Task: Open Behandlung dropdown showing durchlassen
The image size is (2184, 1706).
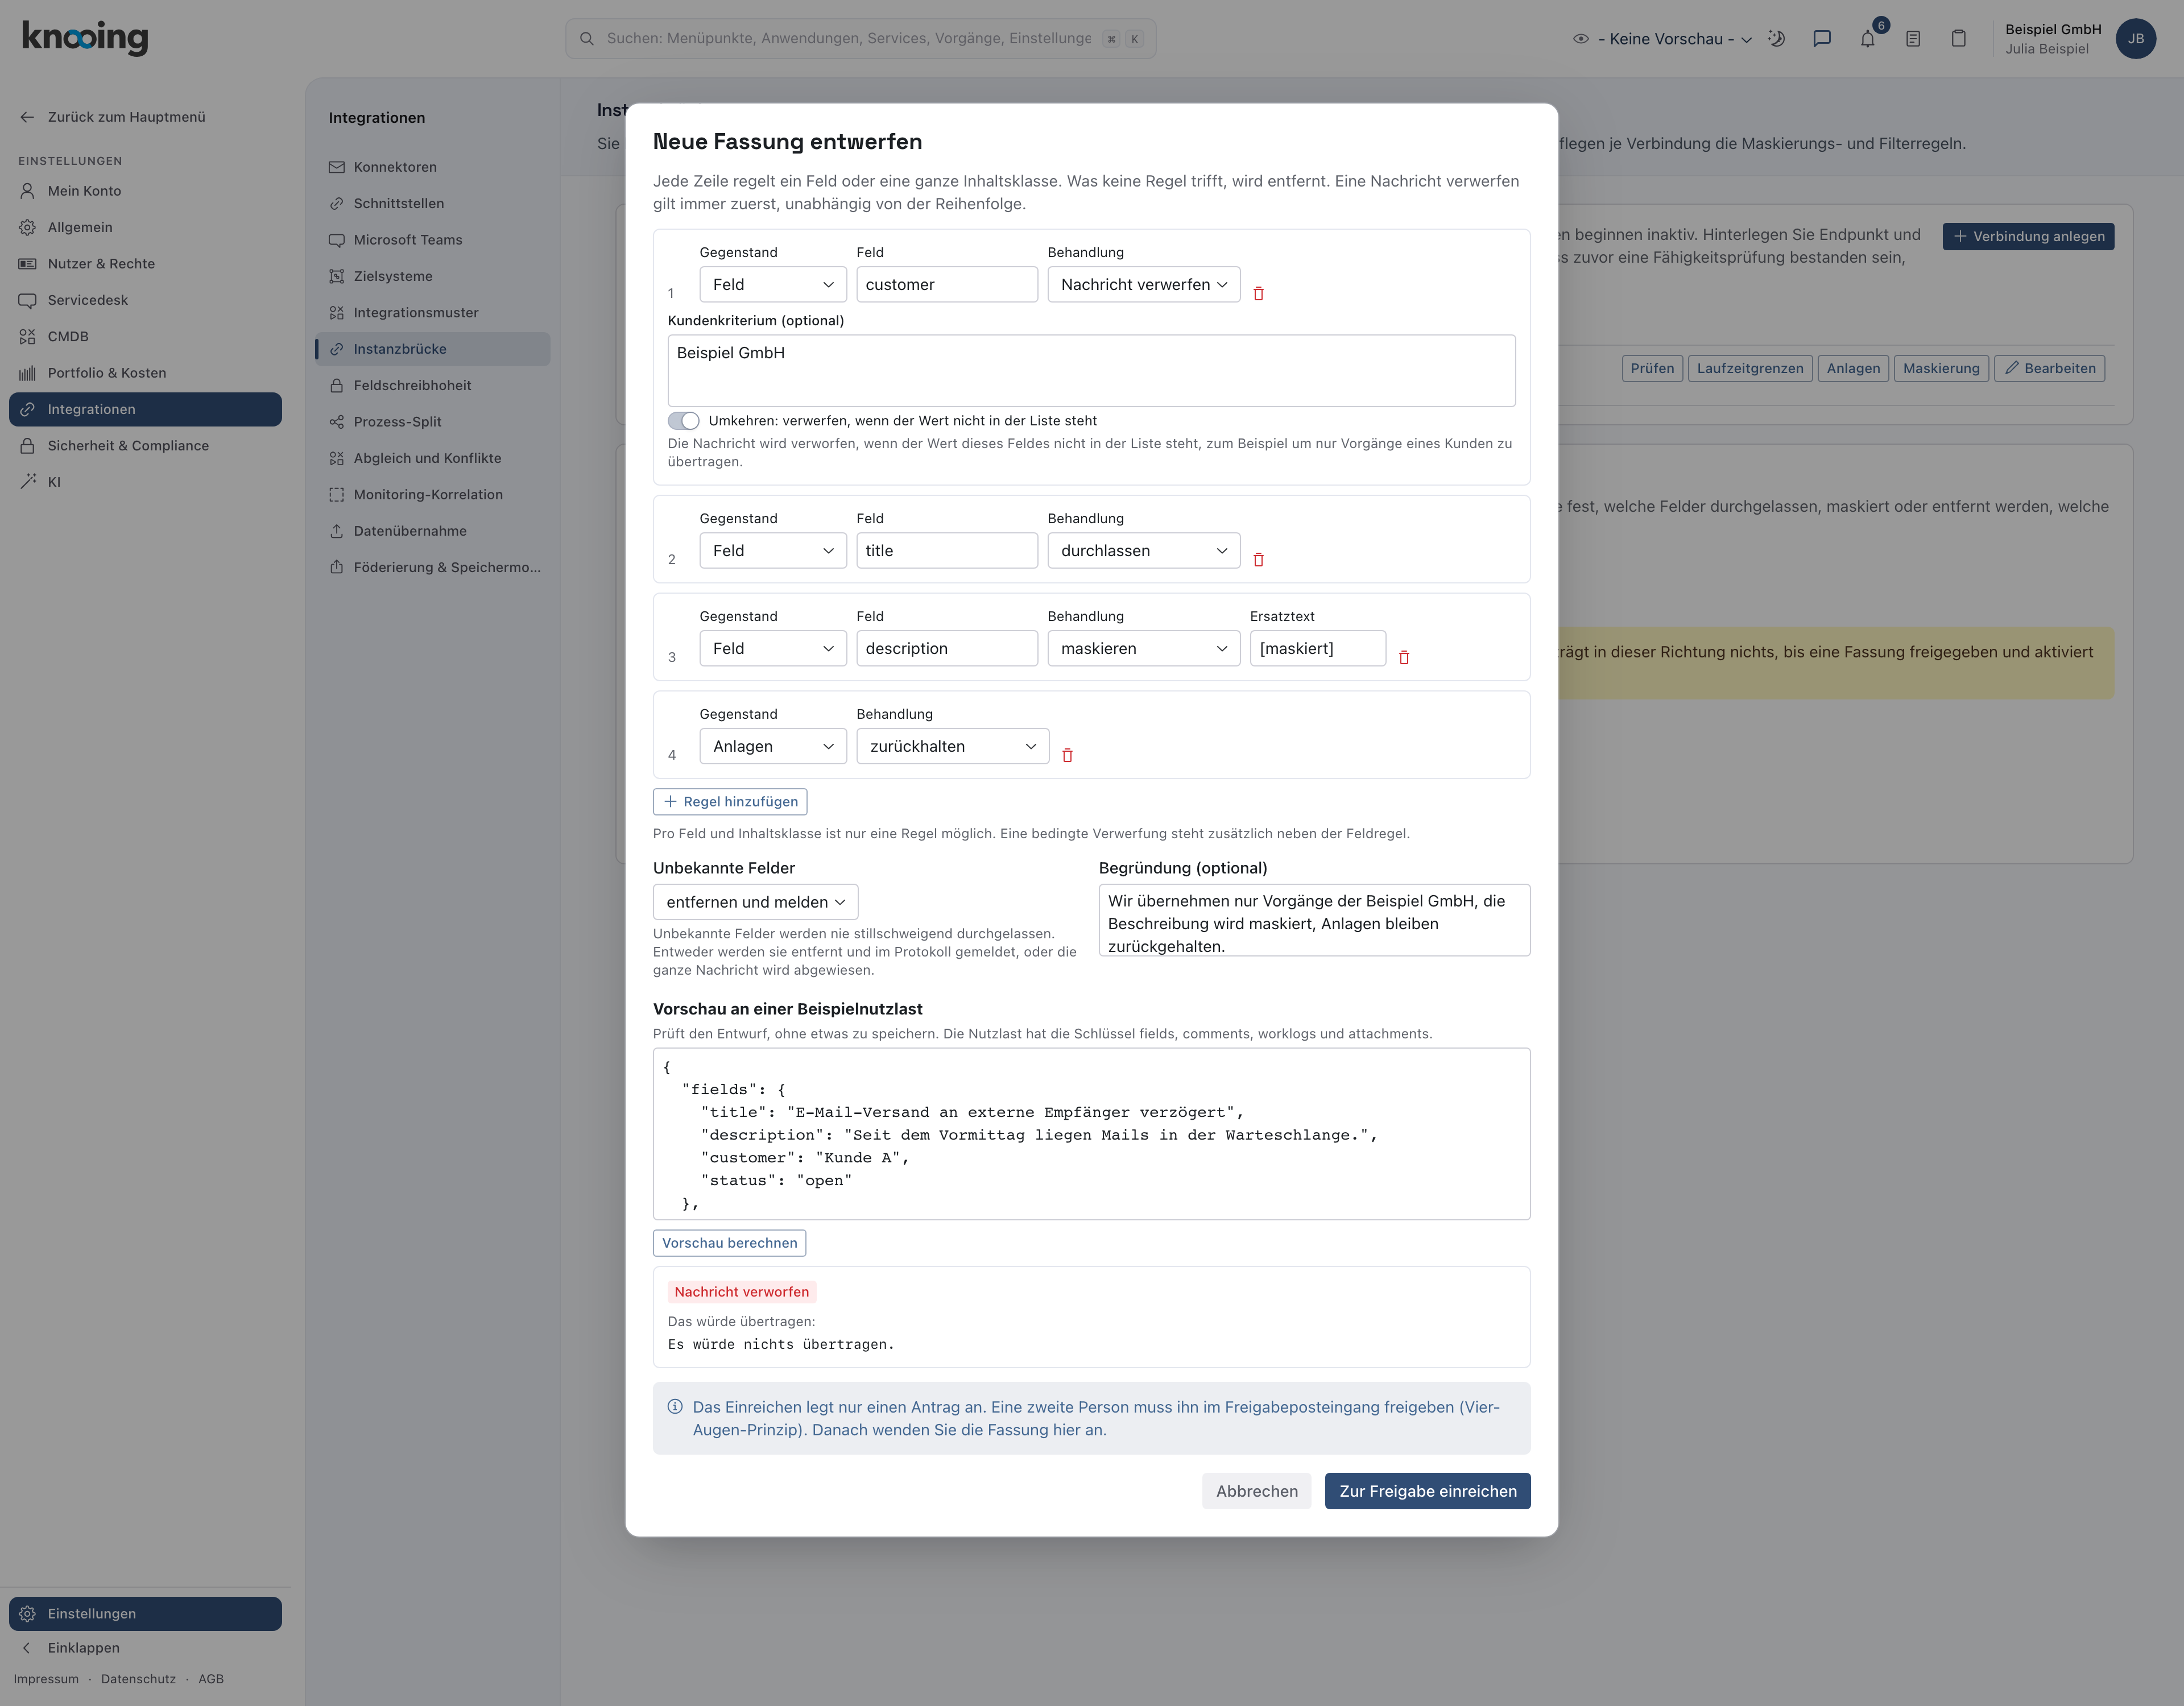Action: coord(1144,551)
